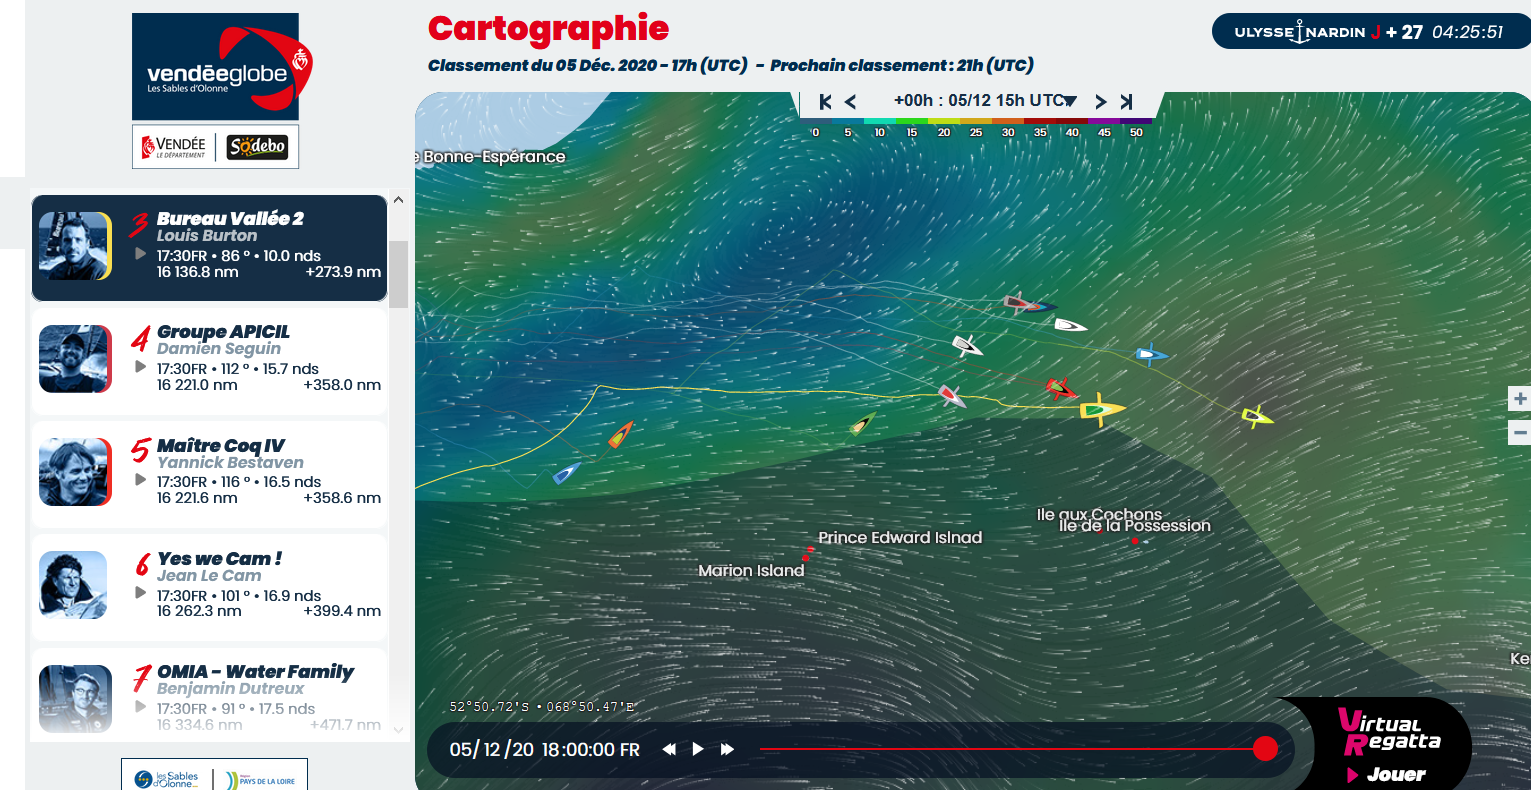1531x790 pixels.
Task: Expand OMIA - Water Family details triangle
Action: (141, 706)
